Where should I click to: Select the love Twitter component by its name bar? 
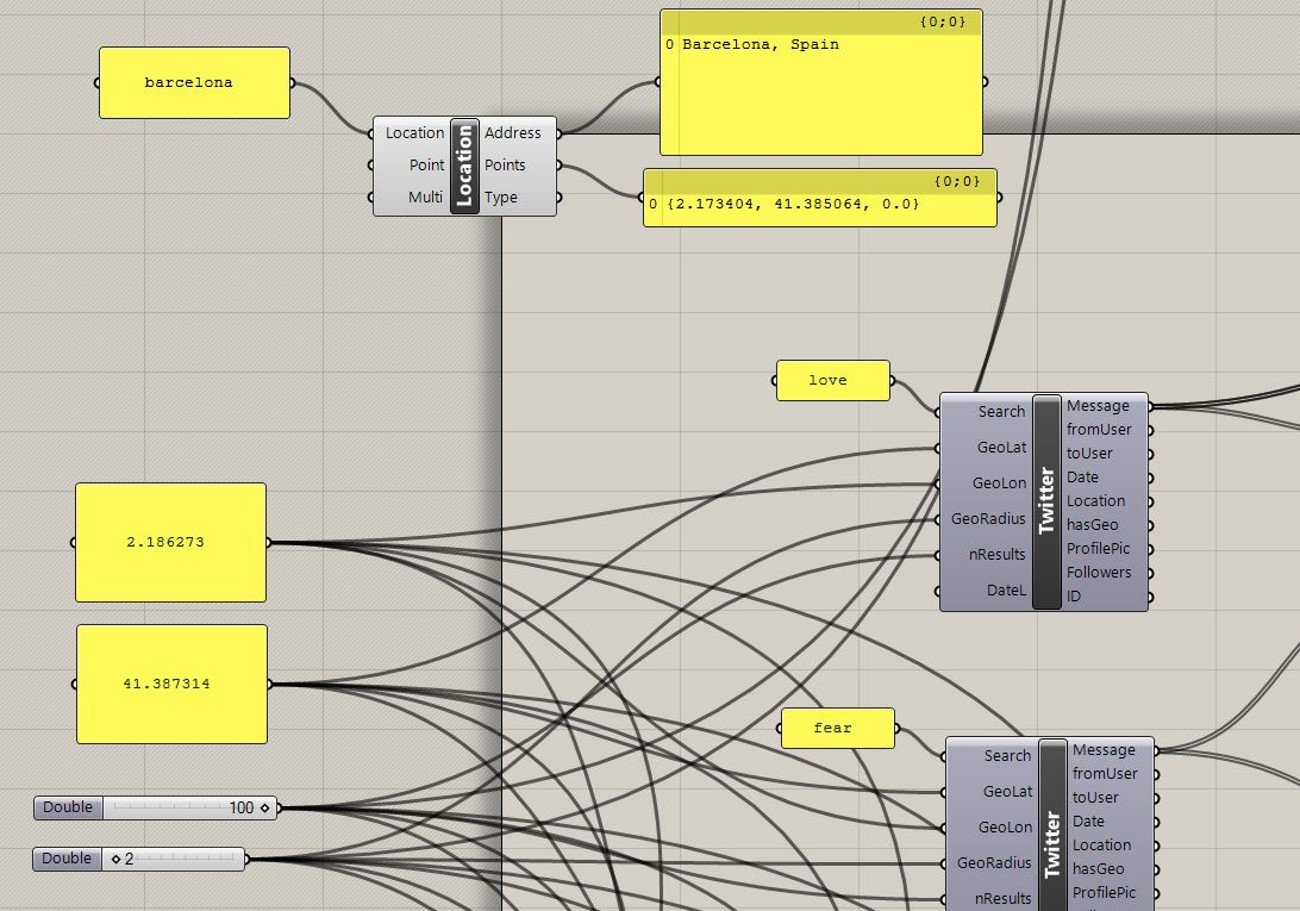click(1047, 502)
